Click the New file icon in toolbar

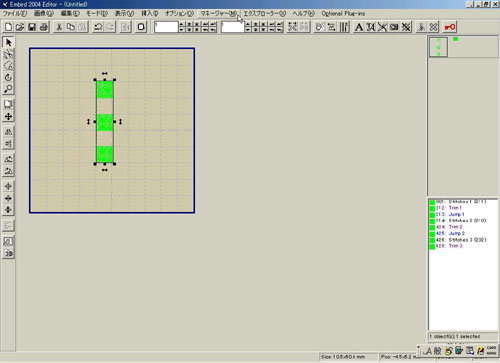pyautogui.click(x=8, y=27)
